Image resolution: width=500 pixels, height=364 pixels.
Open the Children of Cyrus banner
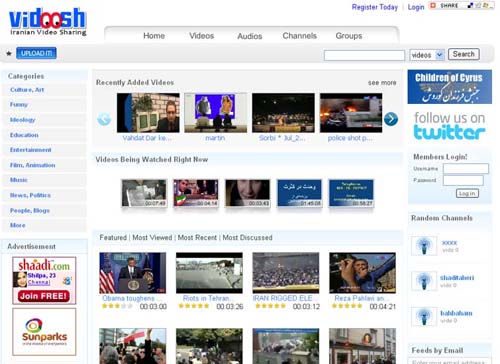[449, 87]
